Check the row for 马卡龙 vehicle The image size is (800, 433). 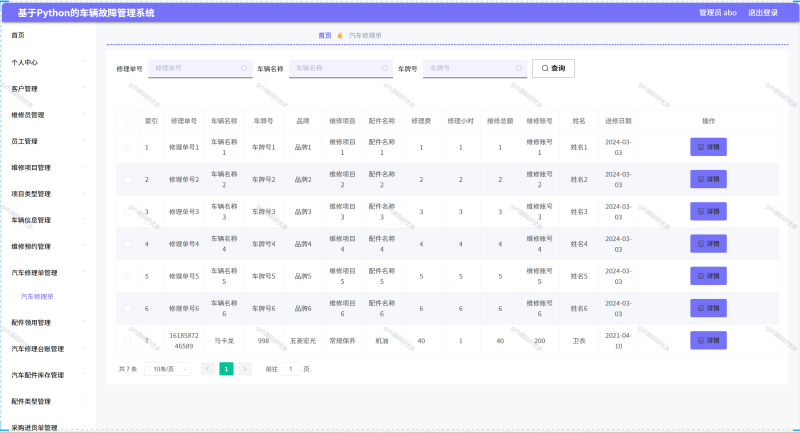point(128,341)
